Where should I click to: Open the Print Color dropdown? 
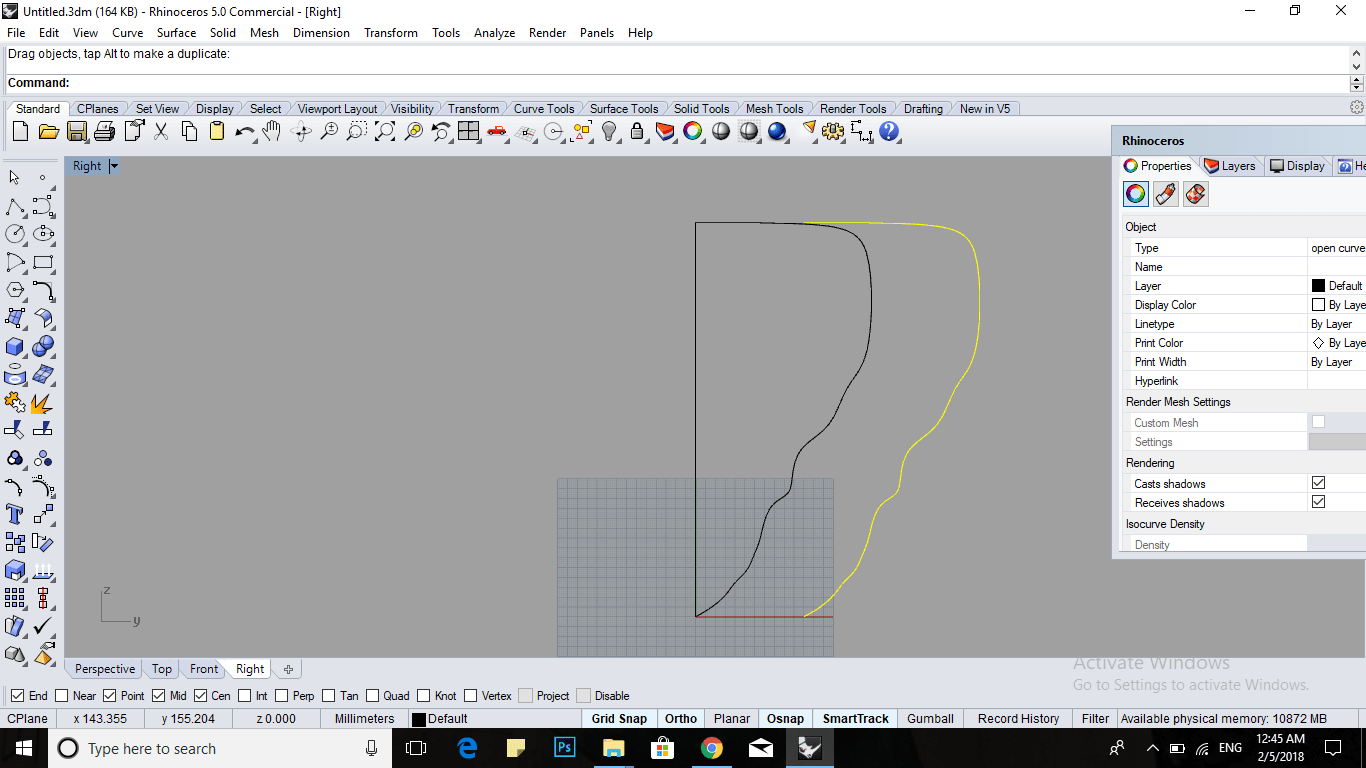[1337, 343]
